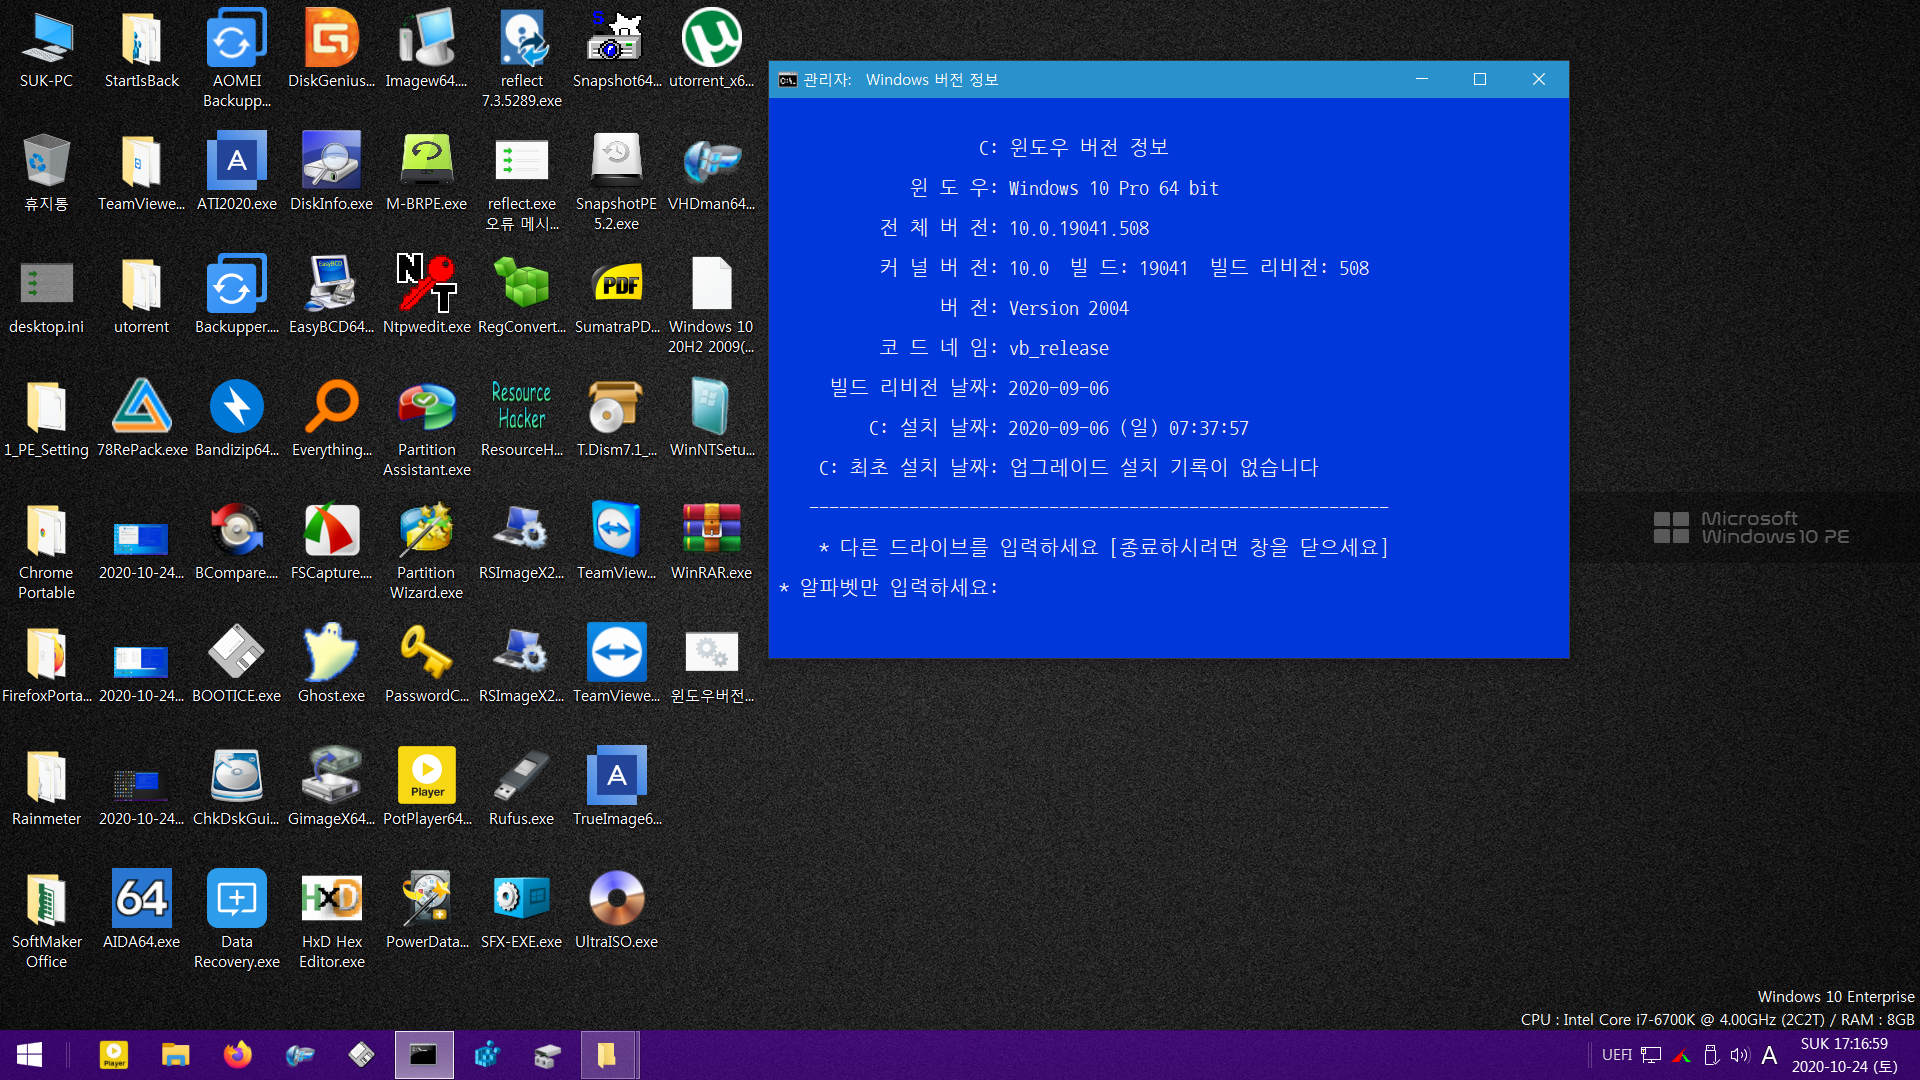
Task: Launch the WinNTSetup icon
Action: click(x=711, y=418)
